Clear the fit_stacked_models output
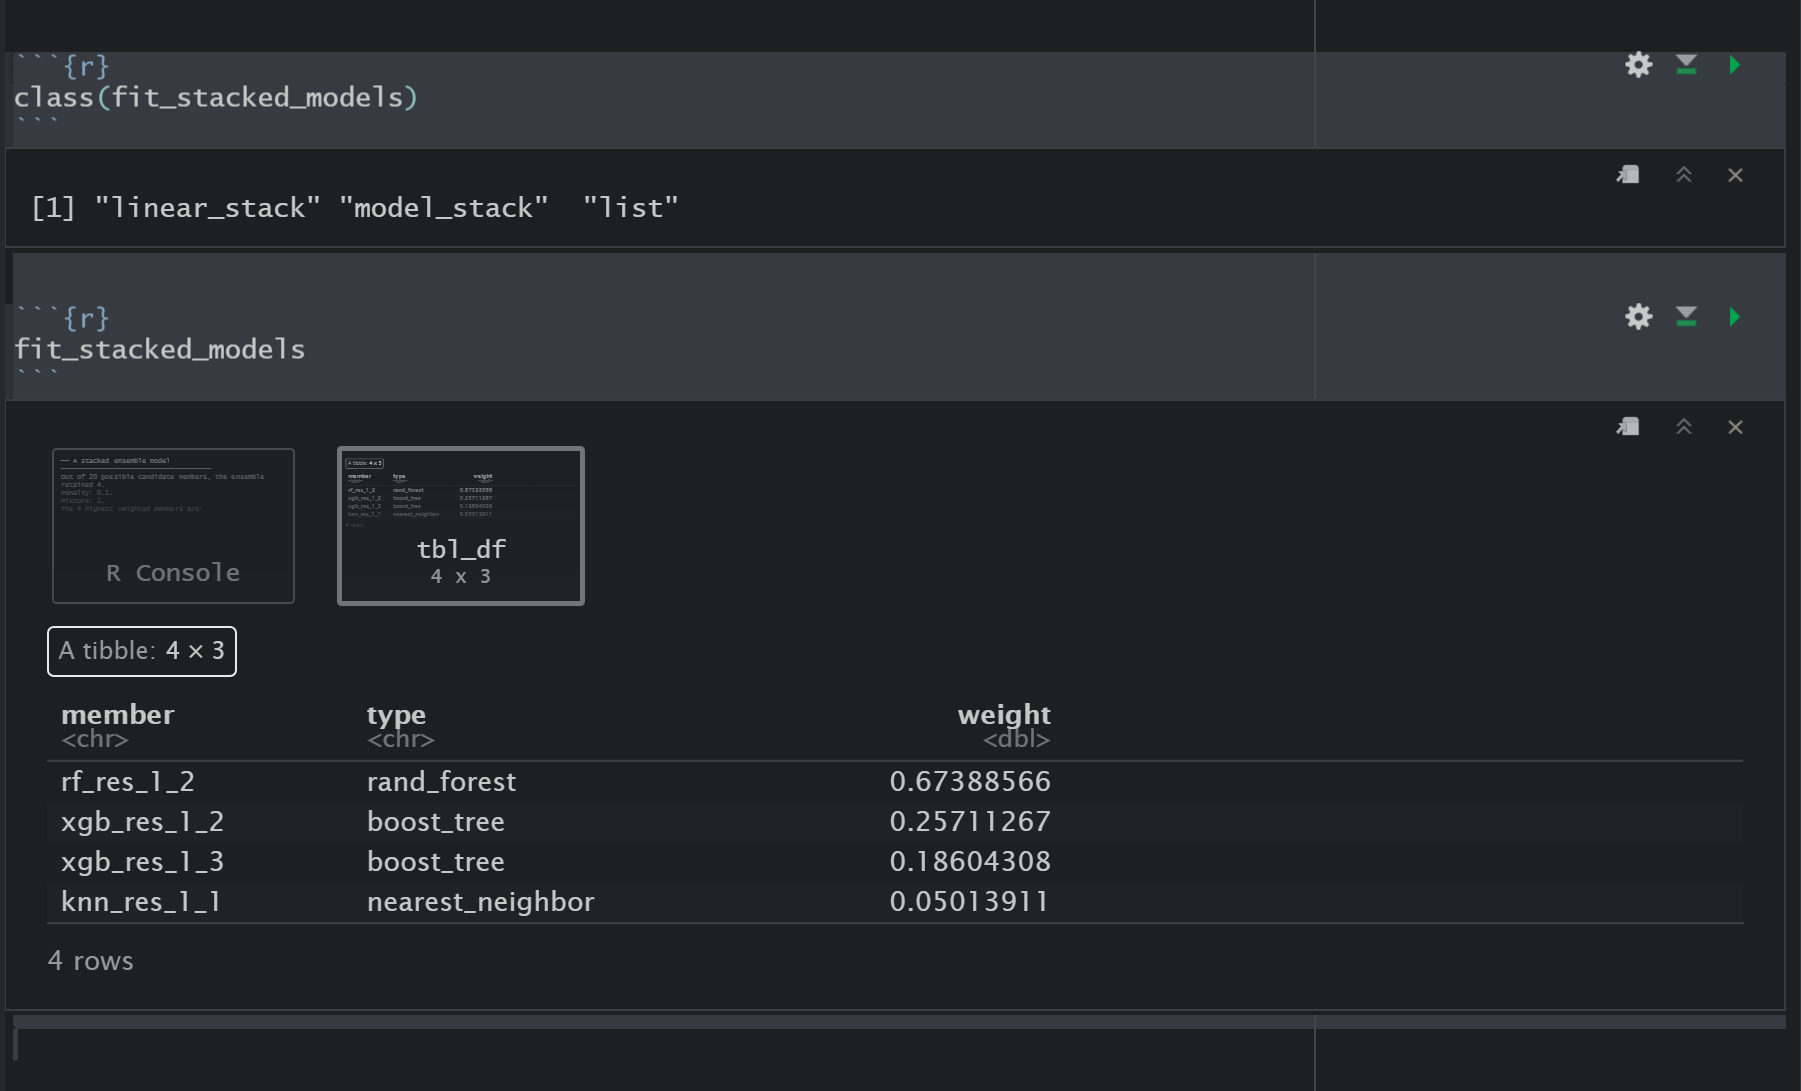Image resolution: width=1801 pixels, height=1091 pixels. tap(1736, 426)
